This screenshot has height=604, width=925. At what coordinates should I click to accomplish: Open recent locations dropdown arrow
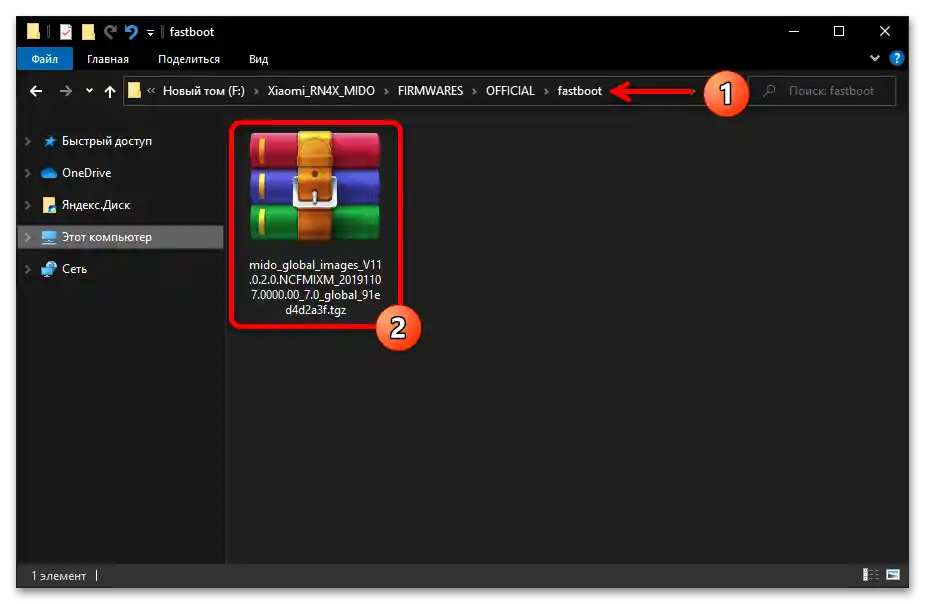pos(89,91)
